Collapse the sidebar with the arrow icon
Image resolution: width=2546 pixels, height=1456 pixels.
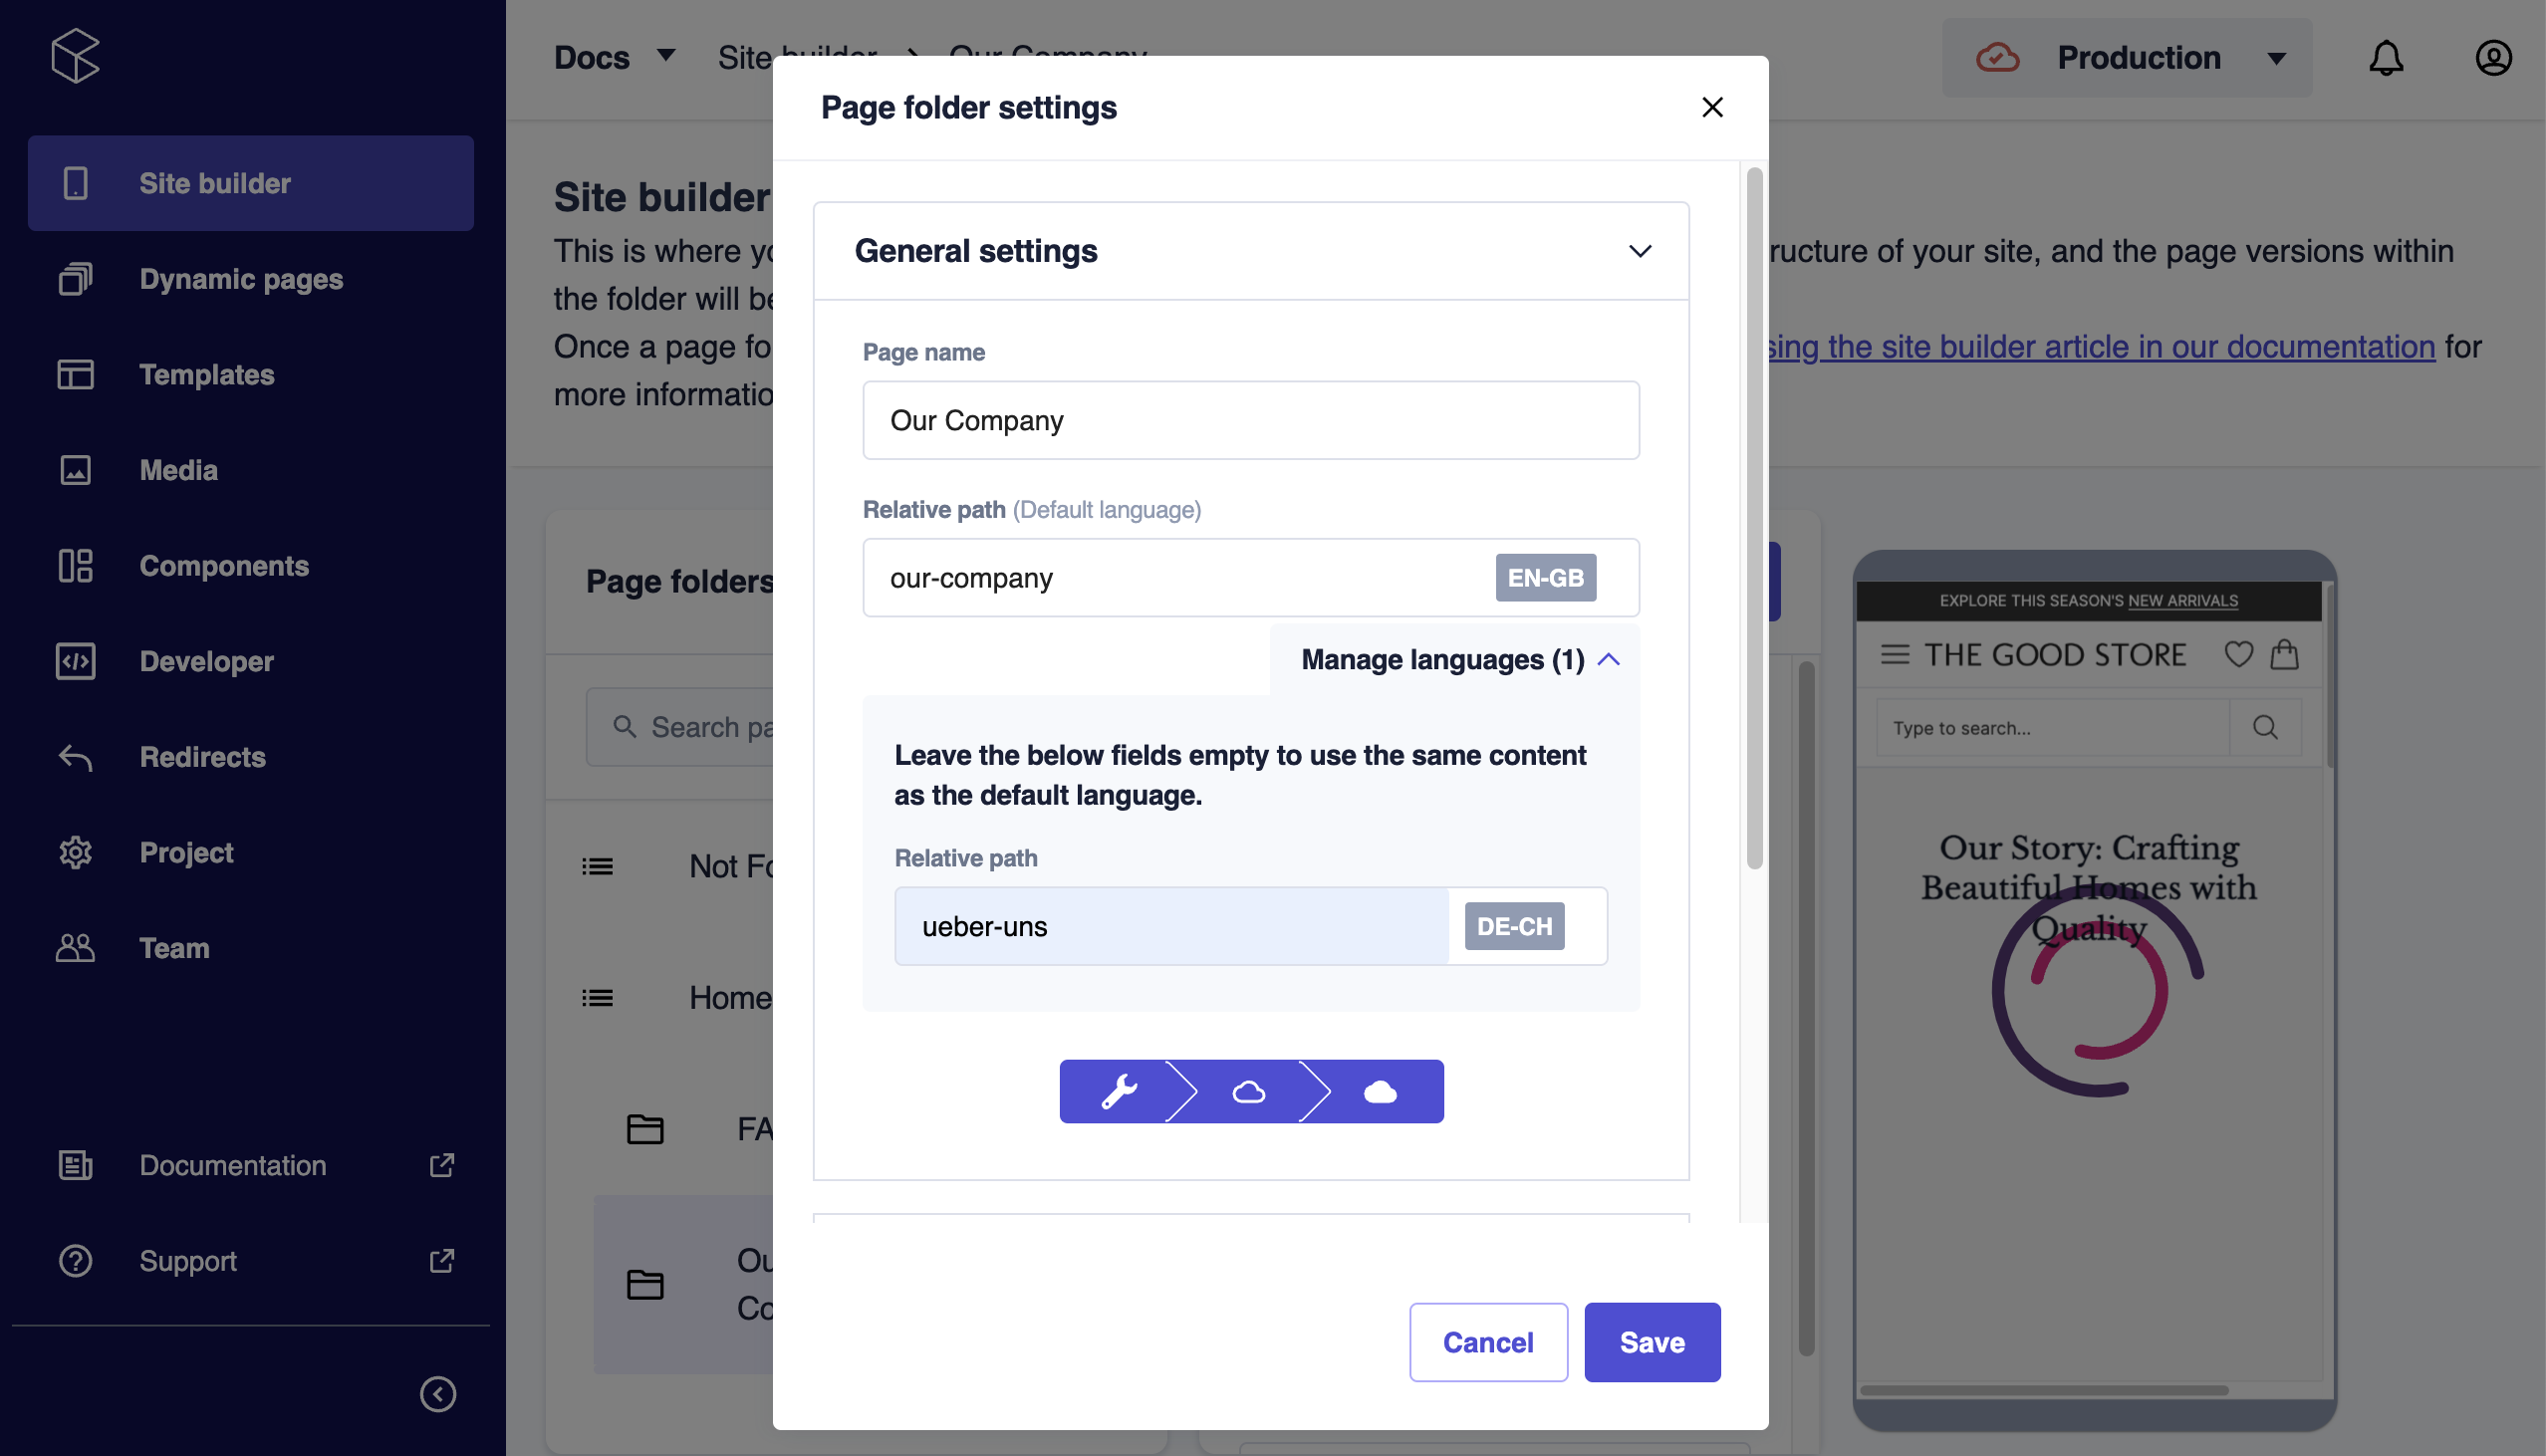pos(438,1394)
